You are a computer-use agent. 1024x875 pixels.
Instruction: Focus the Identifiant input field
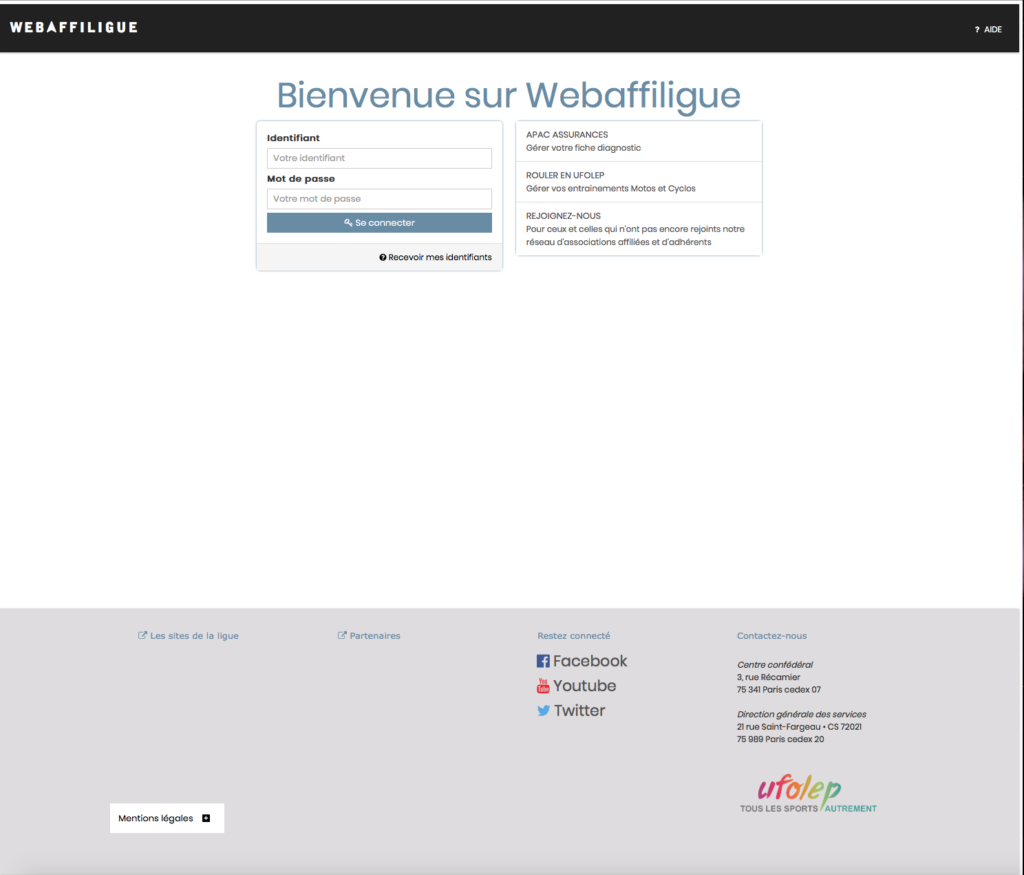pos(379,158)
